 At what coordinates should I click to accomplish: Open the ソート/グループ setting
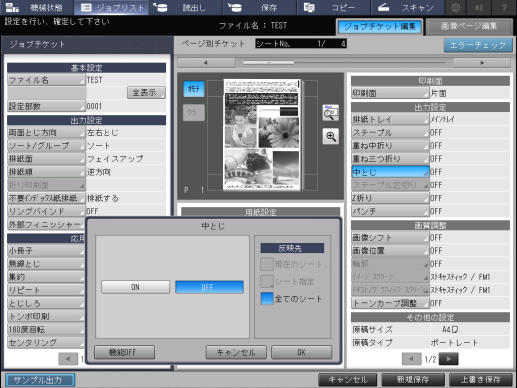(46, 146)
